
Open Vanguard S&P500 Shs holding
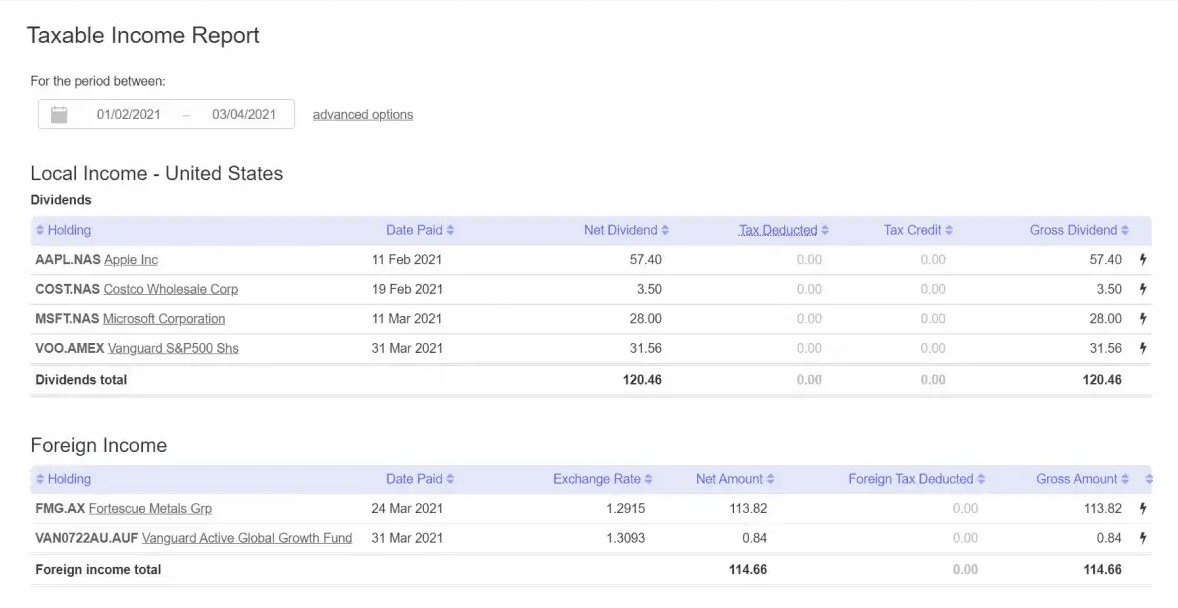pos(174,348)
